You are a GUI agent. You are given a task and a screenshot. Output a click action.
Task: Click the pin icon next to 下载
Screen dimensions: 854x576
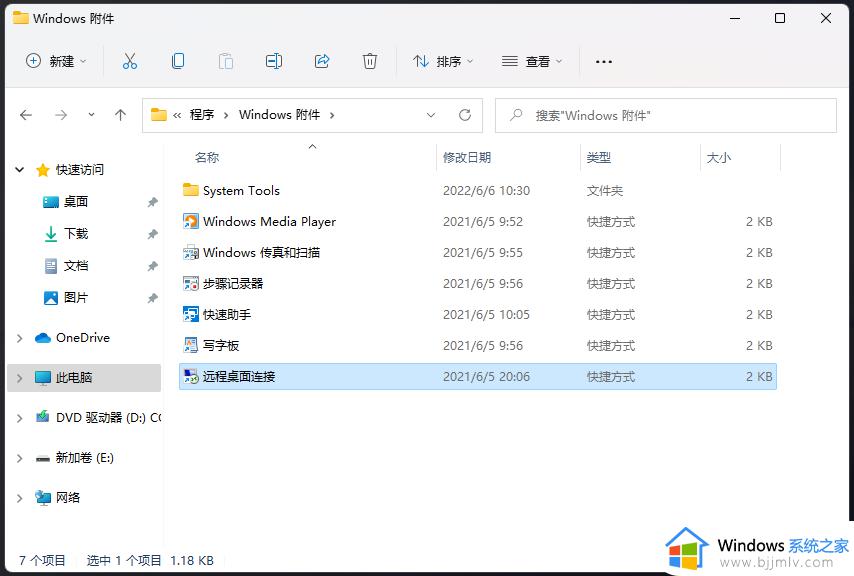tap(152, 234)
